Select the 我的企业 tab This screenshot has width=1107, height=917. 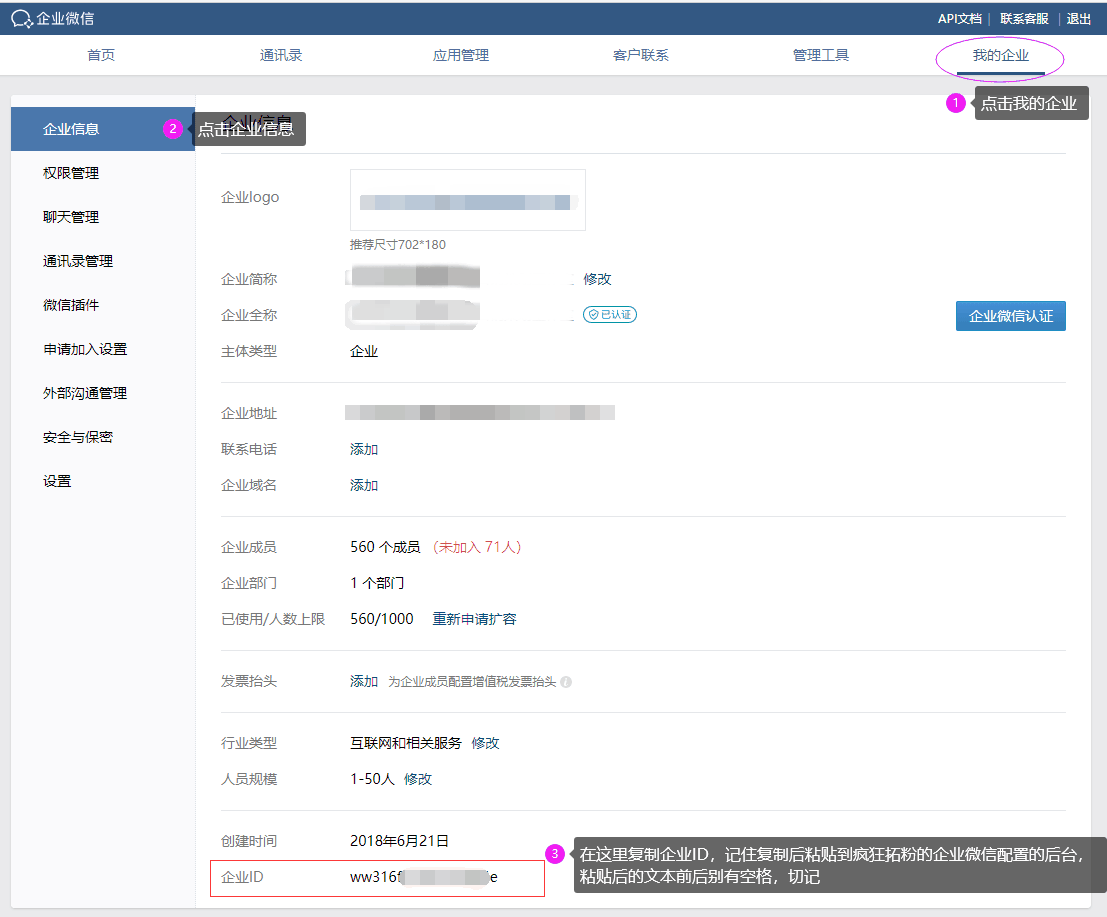(1000, 55)
